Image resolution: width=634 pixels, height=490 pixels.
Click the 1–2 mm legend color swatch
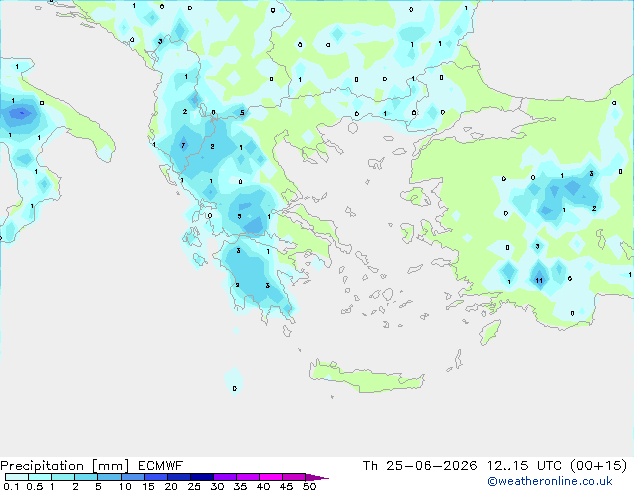tap(63, 477)
